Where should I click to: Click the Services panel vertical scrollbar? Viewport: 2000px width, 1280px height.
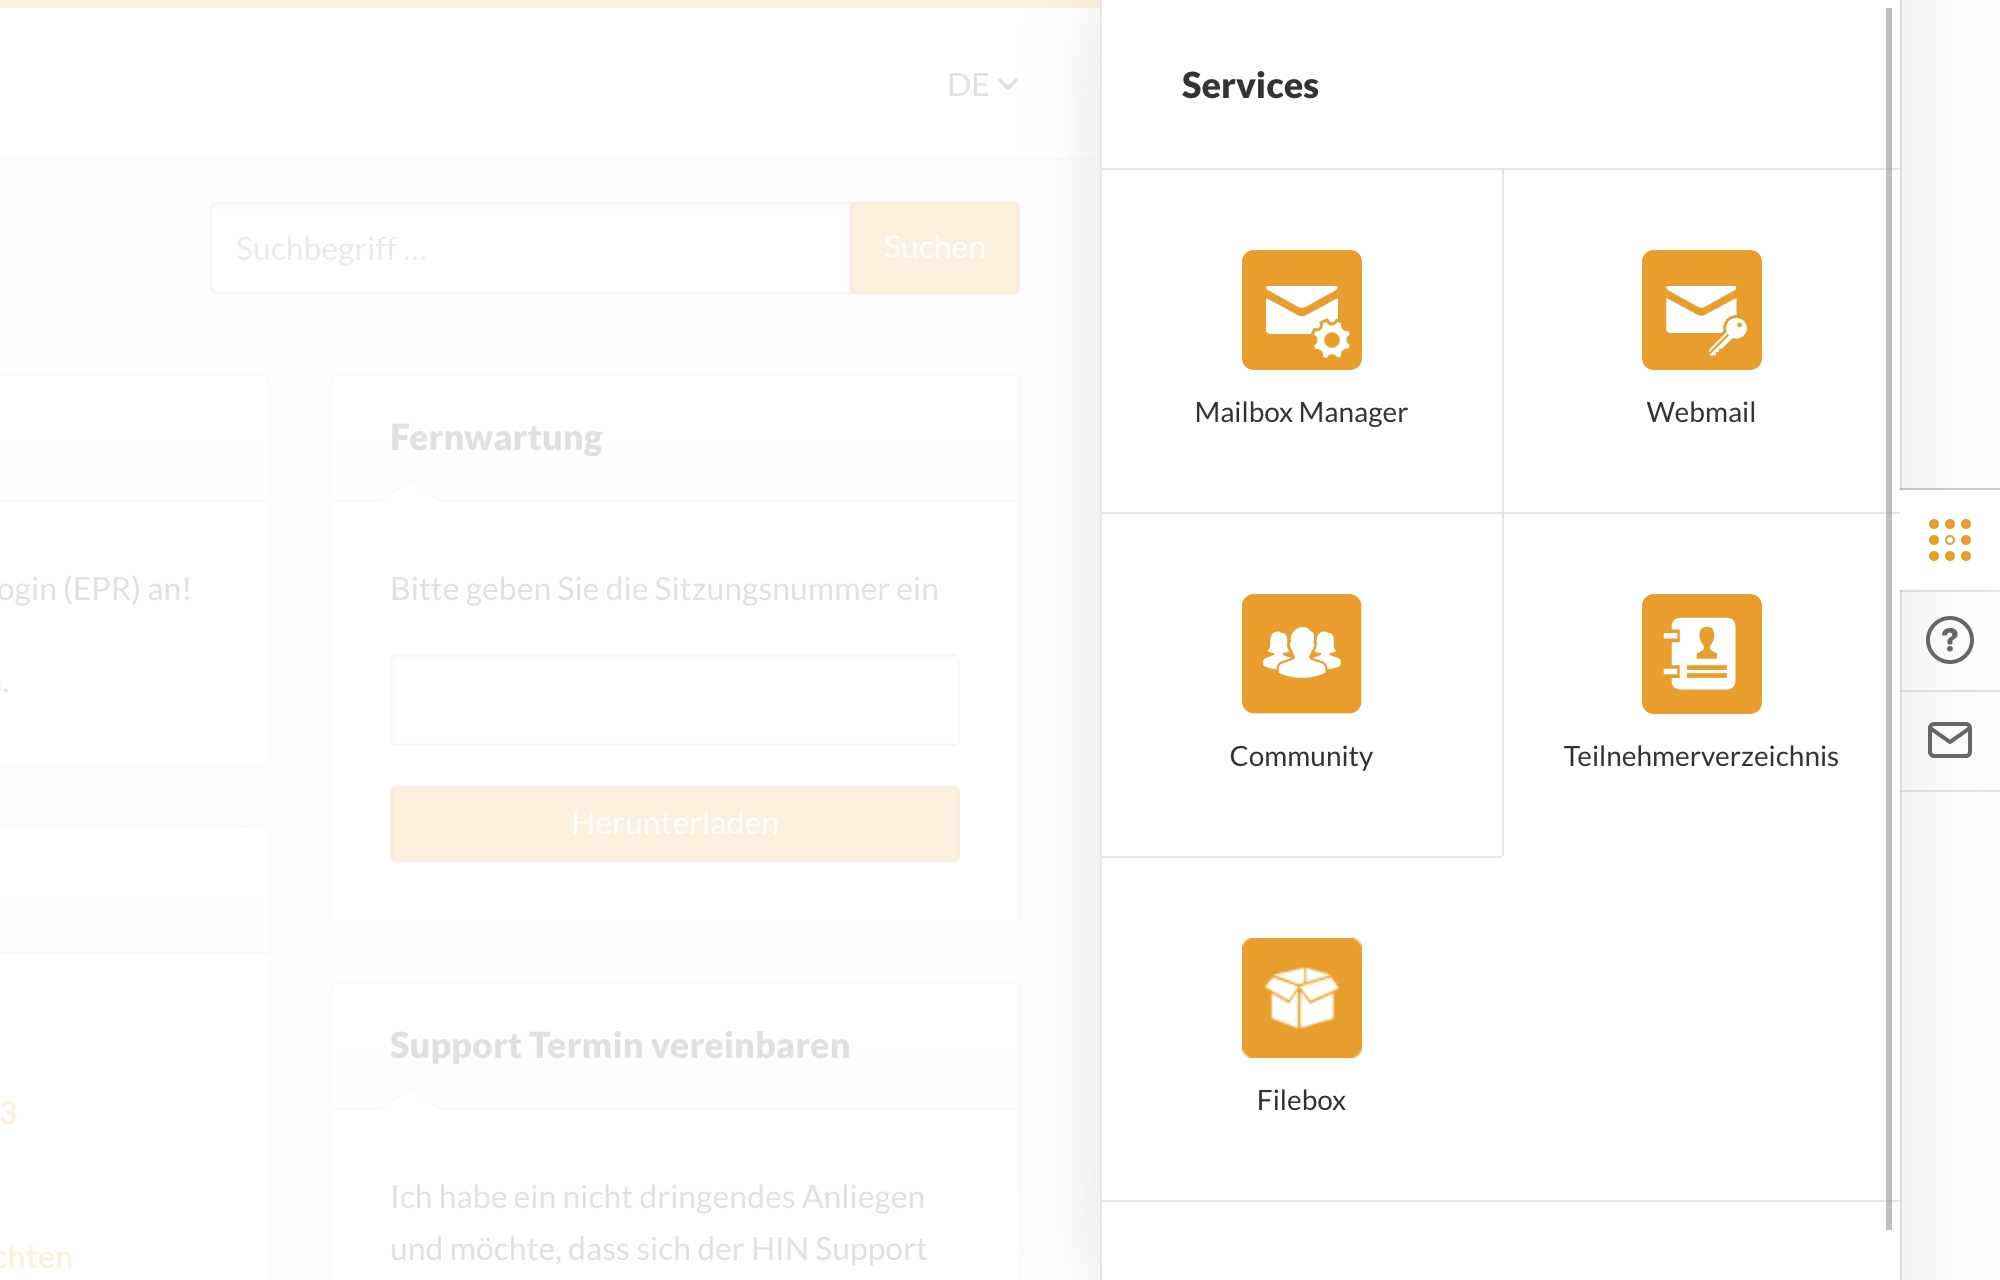(1888, 620)
